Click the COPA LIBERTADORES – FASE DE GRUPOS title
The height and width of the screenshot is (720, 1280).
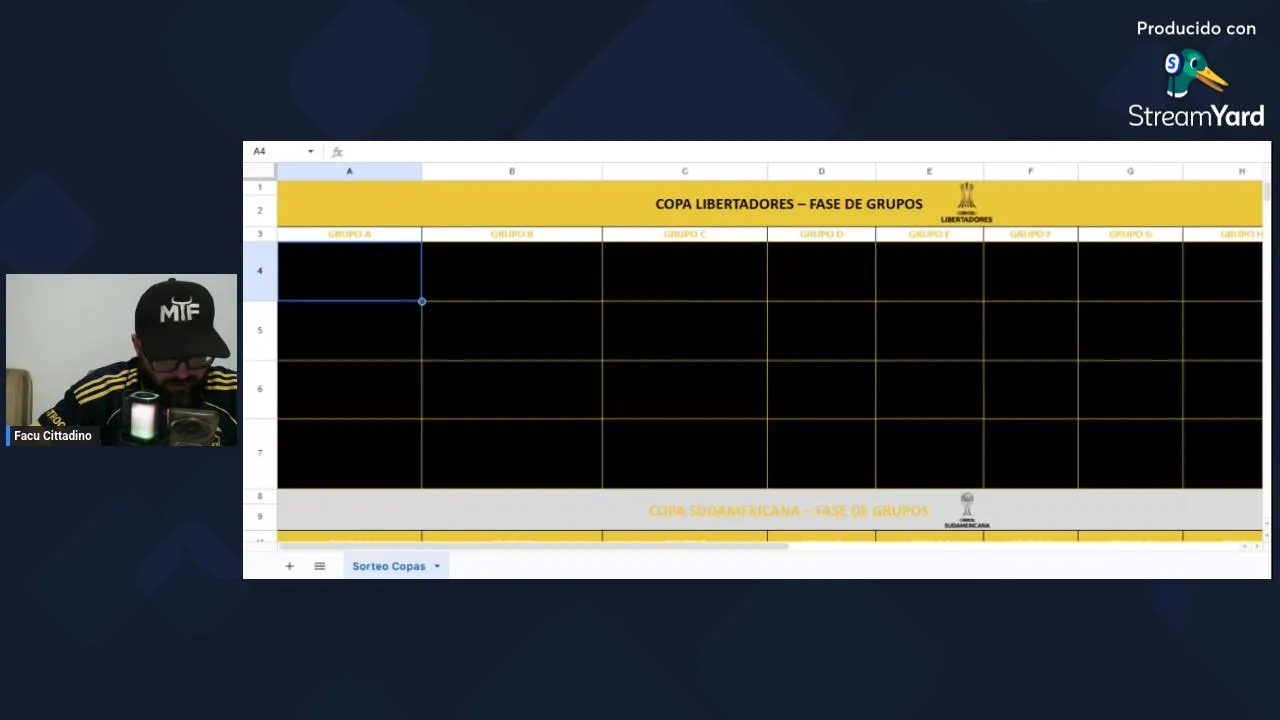coord(789,203)
